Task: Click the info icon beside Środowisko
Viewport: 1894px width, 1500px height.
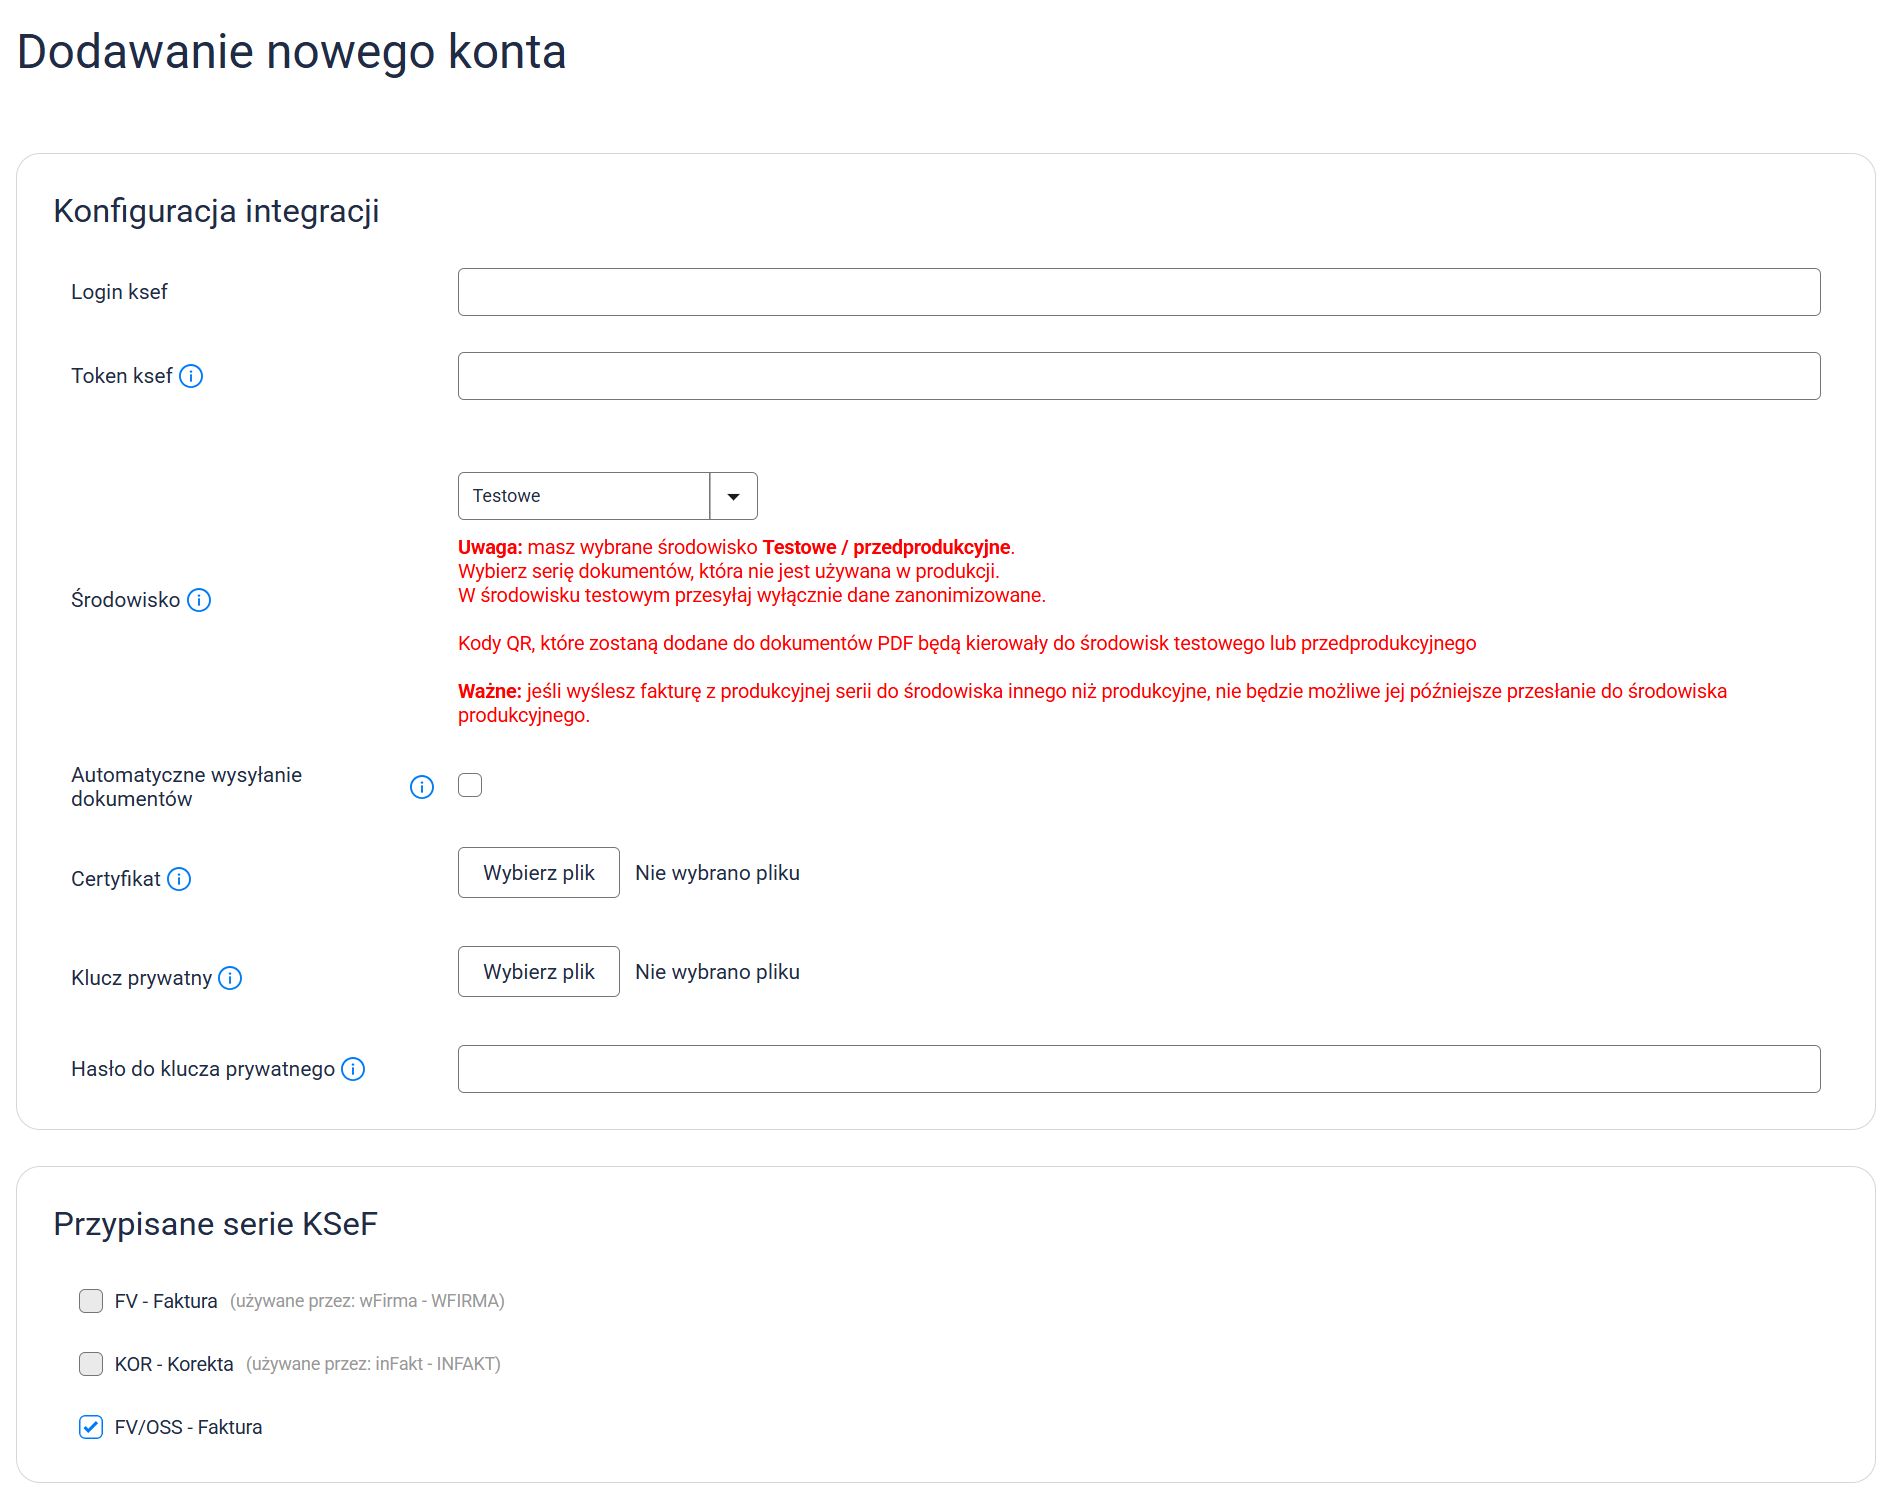Action: point(199,600)
